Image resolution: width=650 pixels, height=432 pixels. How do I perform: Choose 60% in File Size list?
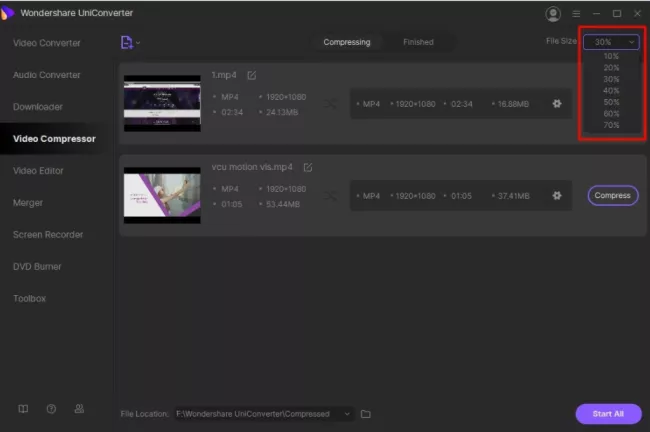click(611, 114)
